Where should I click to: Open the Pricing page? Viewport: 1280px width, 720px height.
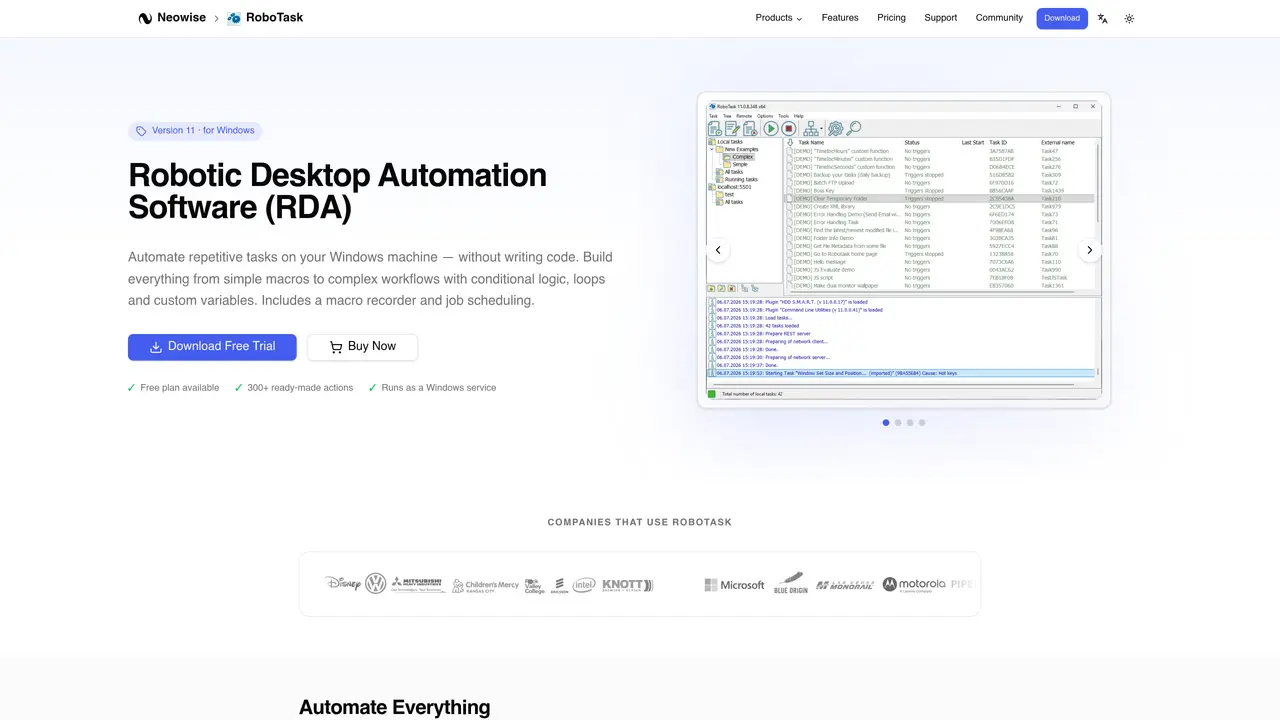(891, 18)
